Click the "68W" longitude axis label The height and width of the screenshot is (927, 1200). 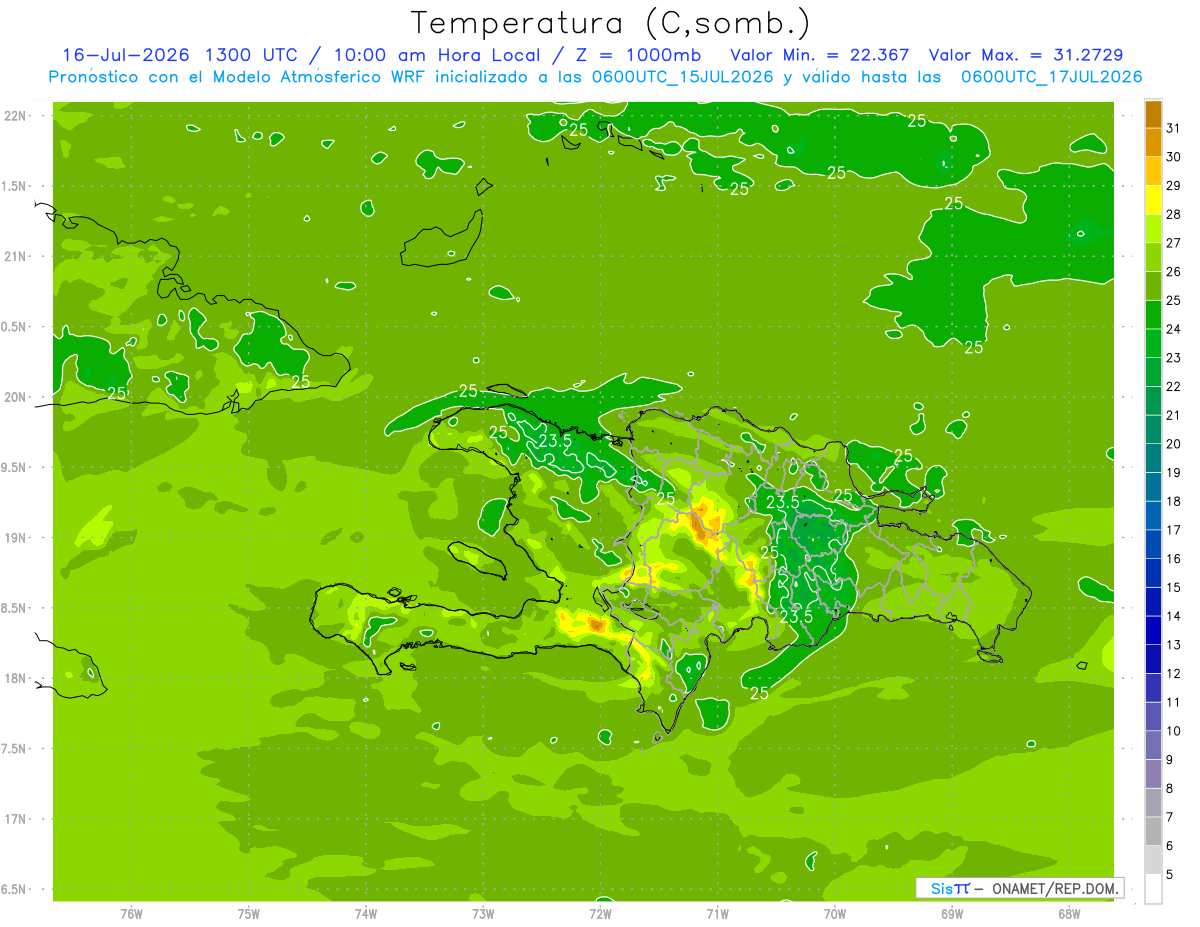[x=1069, y=914]
